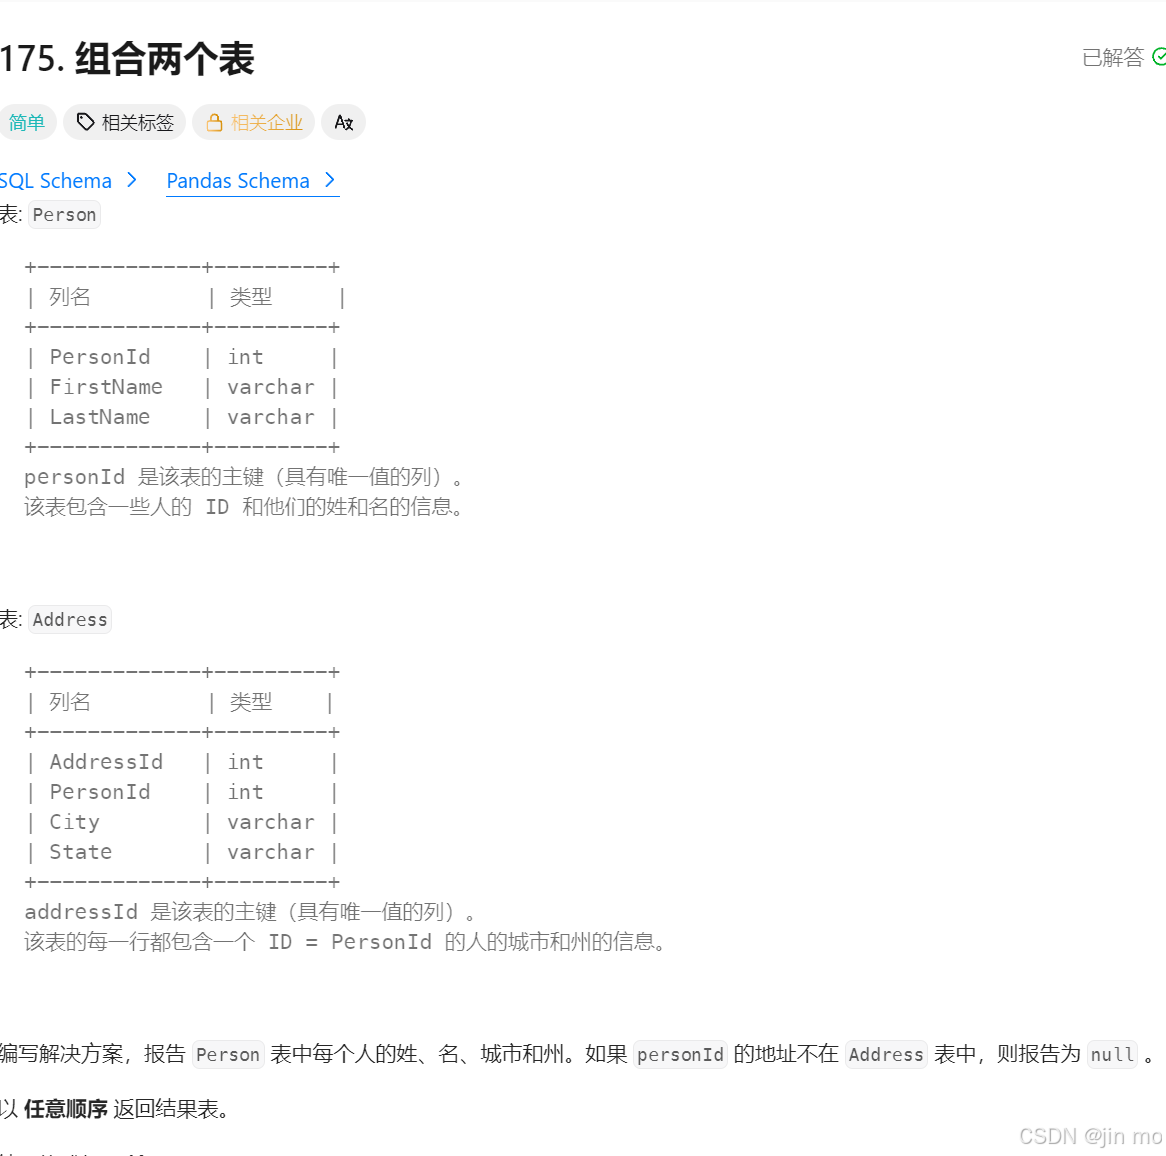Open the 相关标签 topic tags
The image size is (1166, 1156).
pos(133,121)
